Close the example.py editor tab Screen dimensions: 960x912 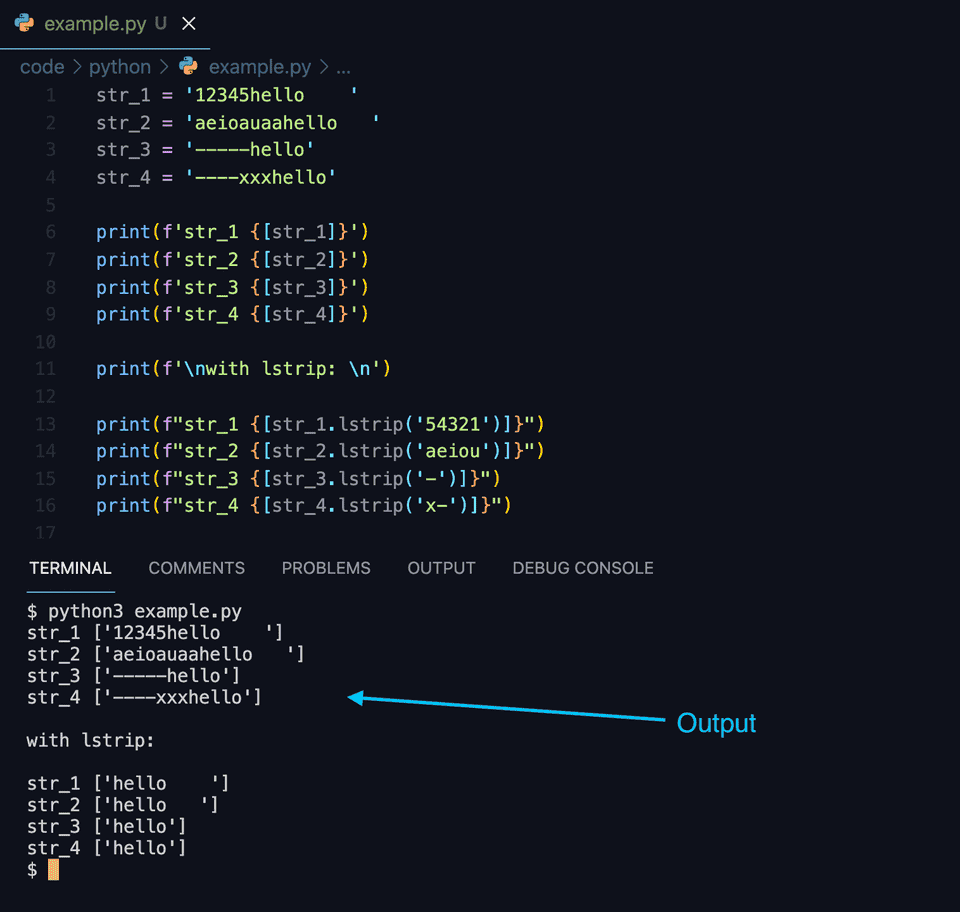(189, 23)
